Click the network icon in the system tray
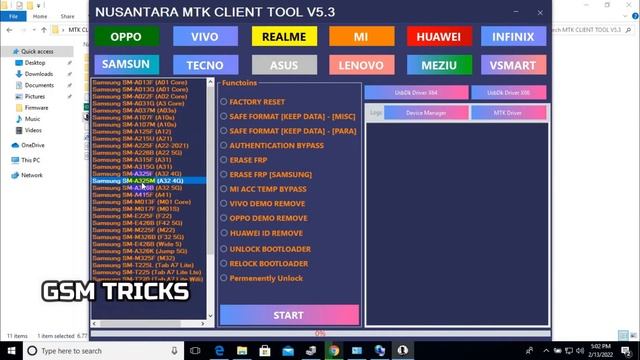 [x=569, y=351]
